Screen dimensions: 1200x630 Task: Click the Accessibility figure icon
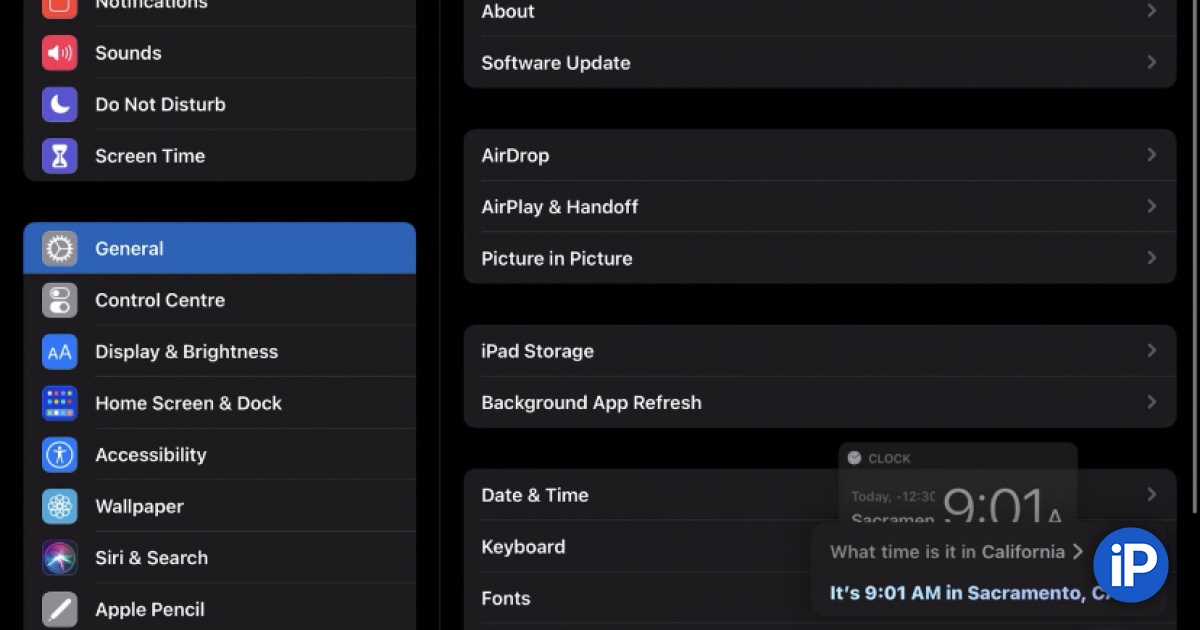click(x=60, y=455)
